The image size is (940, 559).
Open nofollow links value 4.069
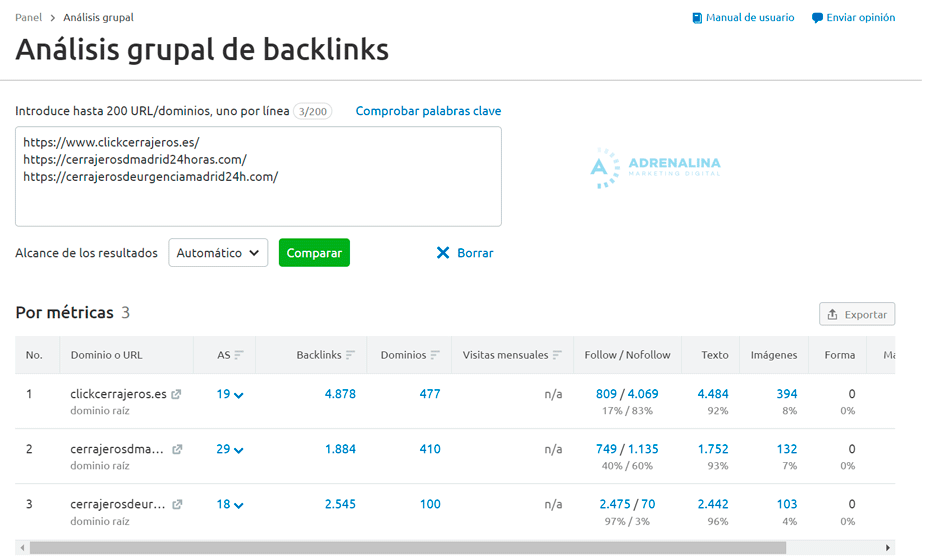(643, 394)
